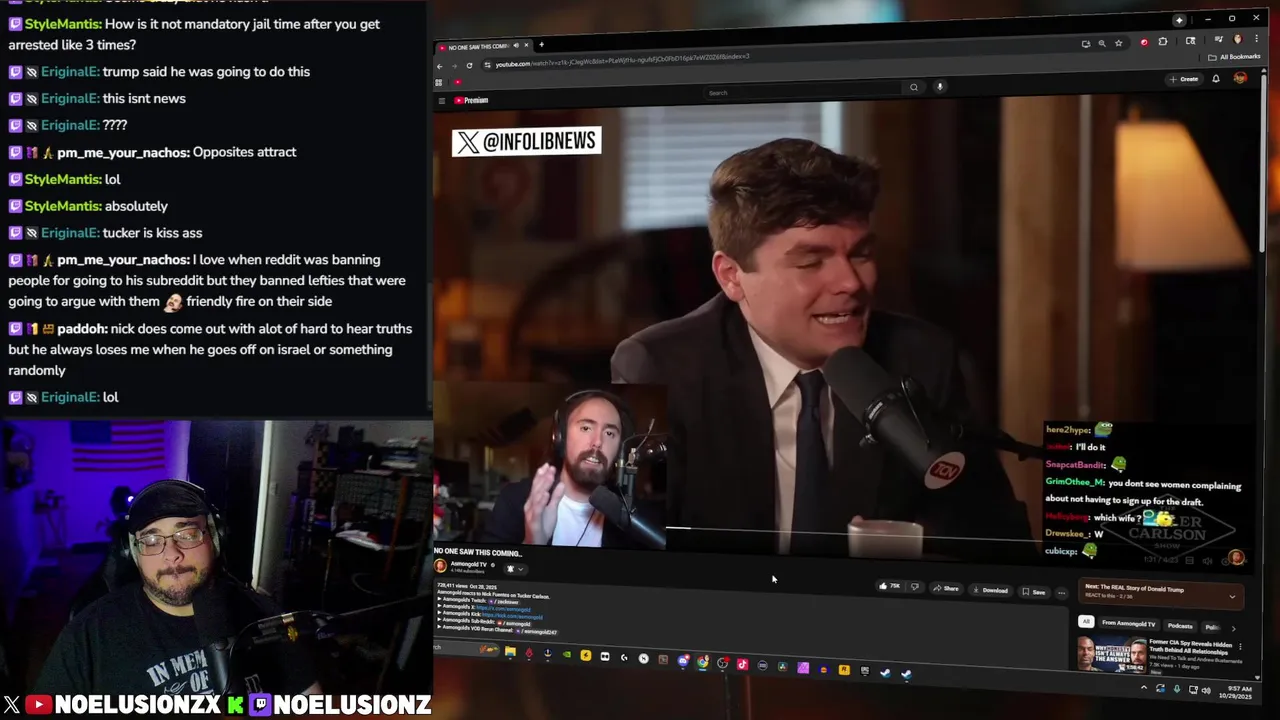
Task: Open the 'Former CIA Spy Reveals' video thumbnail
Action: pyautogui.click(x=1111, y=654)
